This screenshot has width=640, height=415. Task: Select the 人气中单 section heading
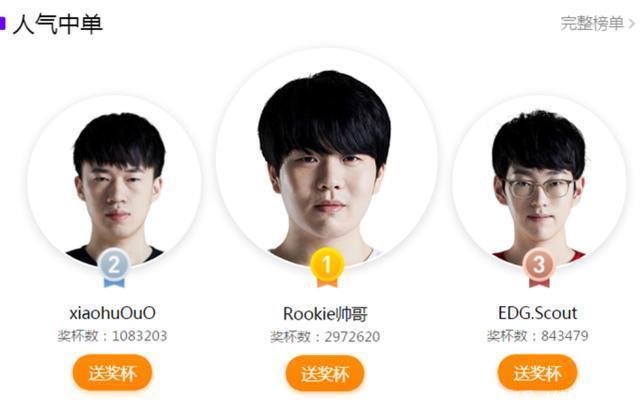(x=58, y=24)
